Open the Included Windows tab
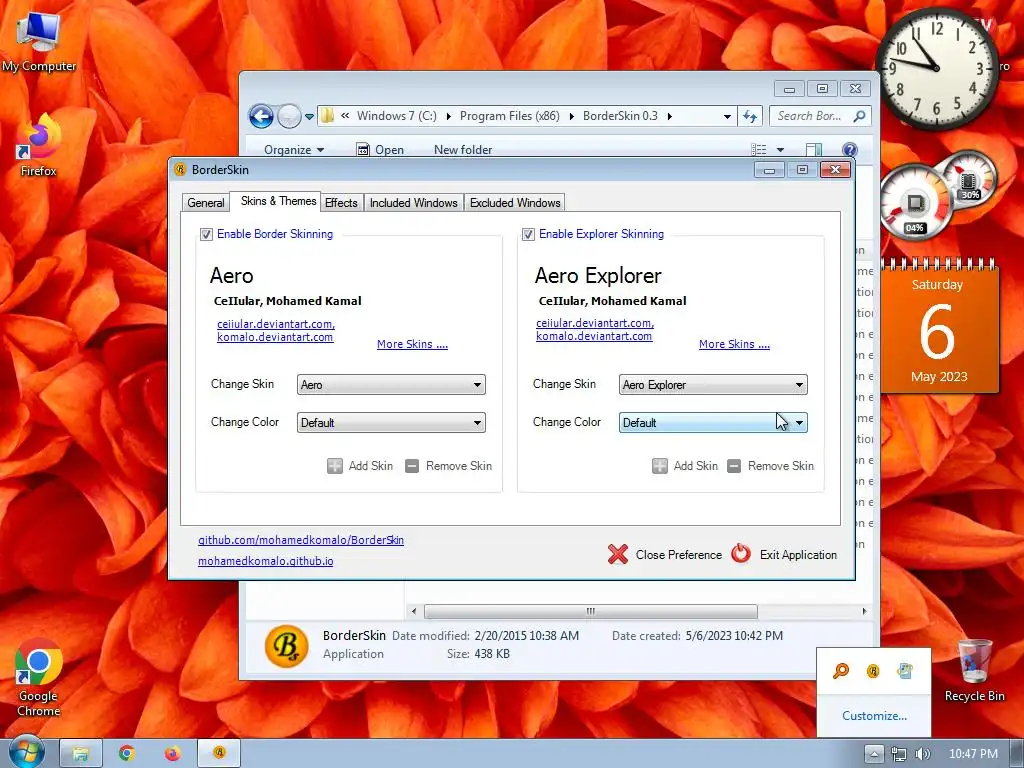The width and height of the screenshot is (1024, 768). [413, 202]
